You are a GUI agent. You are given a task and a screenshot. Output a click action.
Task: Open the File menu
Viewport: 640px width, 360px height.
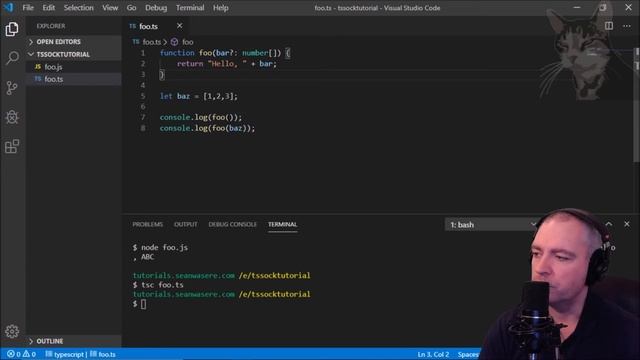point(28,8)
